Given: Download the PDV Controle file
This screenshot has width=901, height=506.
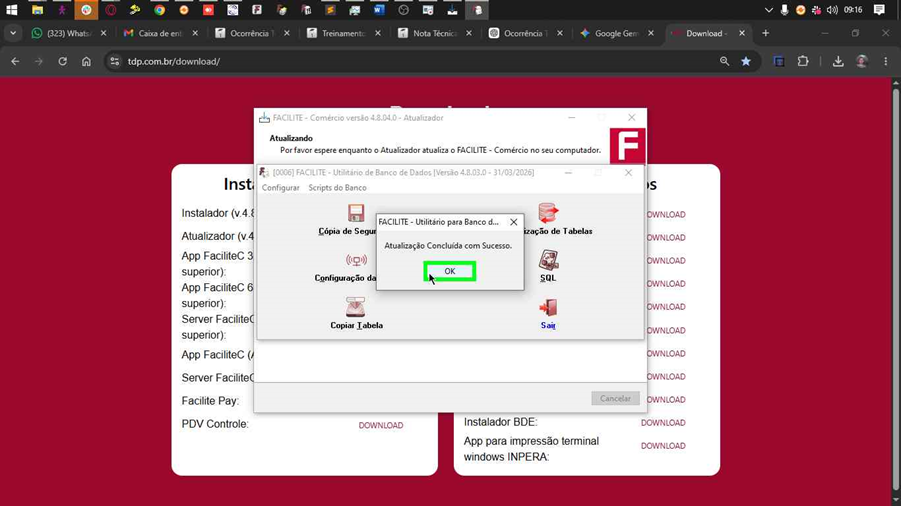Looking at the screenshot, I should [x=380, y=425].
